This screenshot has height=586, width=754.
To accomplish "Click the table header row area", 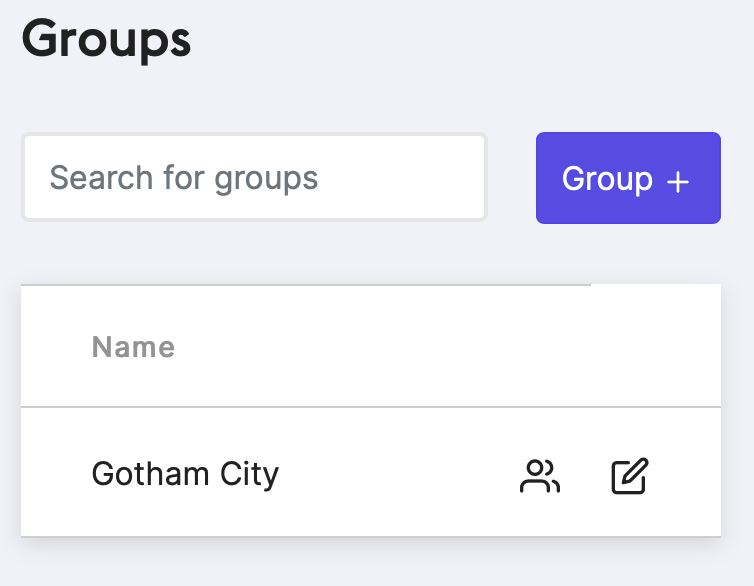I will click(371, 346).
